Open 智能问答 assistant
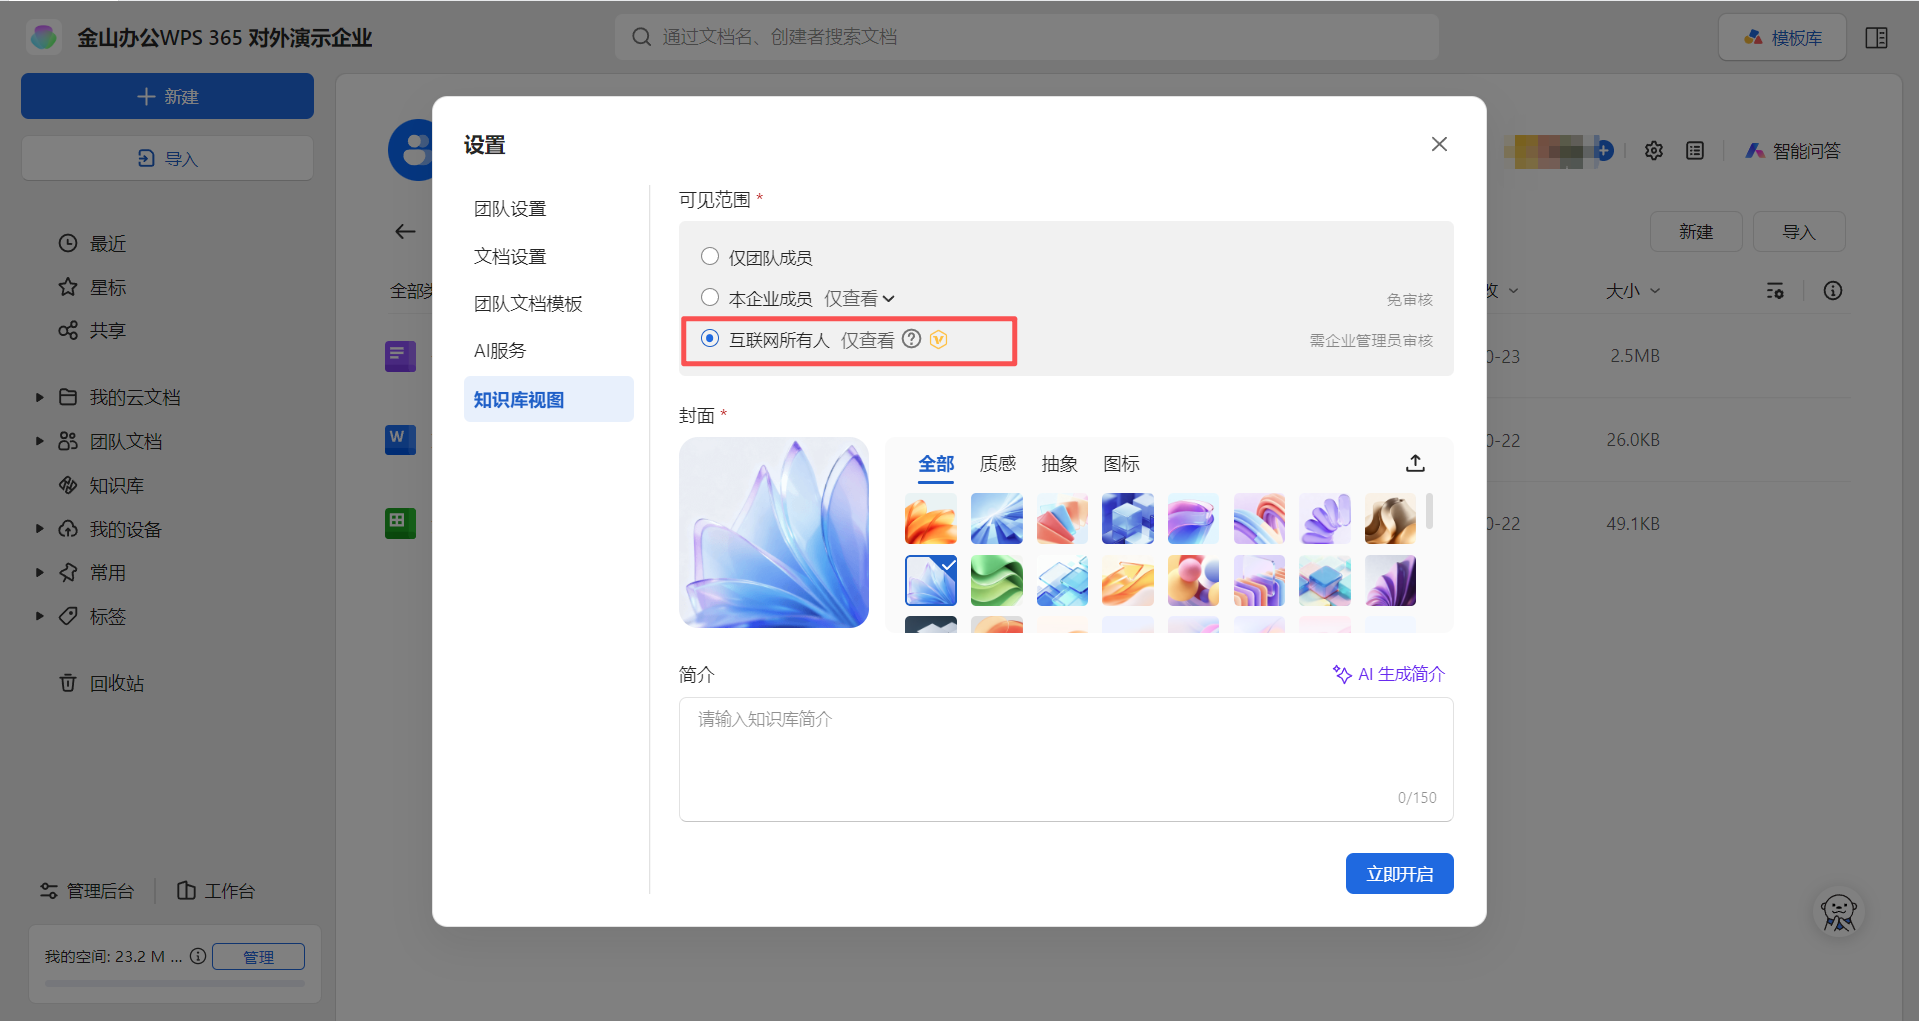The height and width of the screenshot is (1021, 1919). click(x=1793, y=151)
